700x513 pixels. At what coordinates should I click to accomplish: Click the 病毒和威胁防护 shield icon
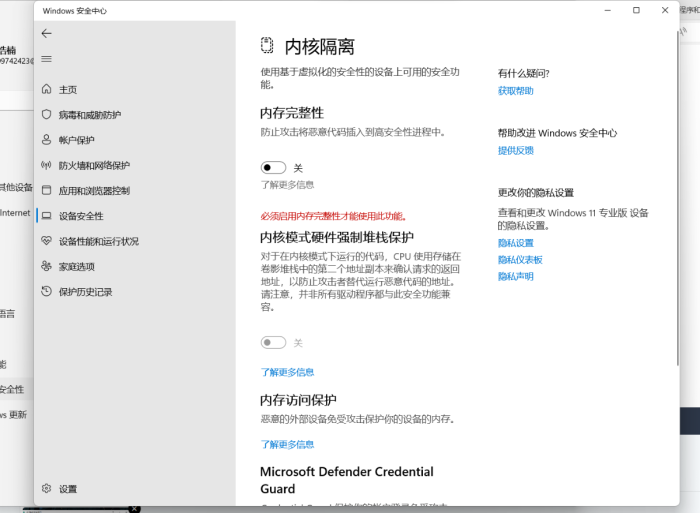click(46, 114)
